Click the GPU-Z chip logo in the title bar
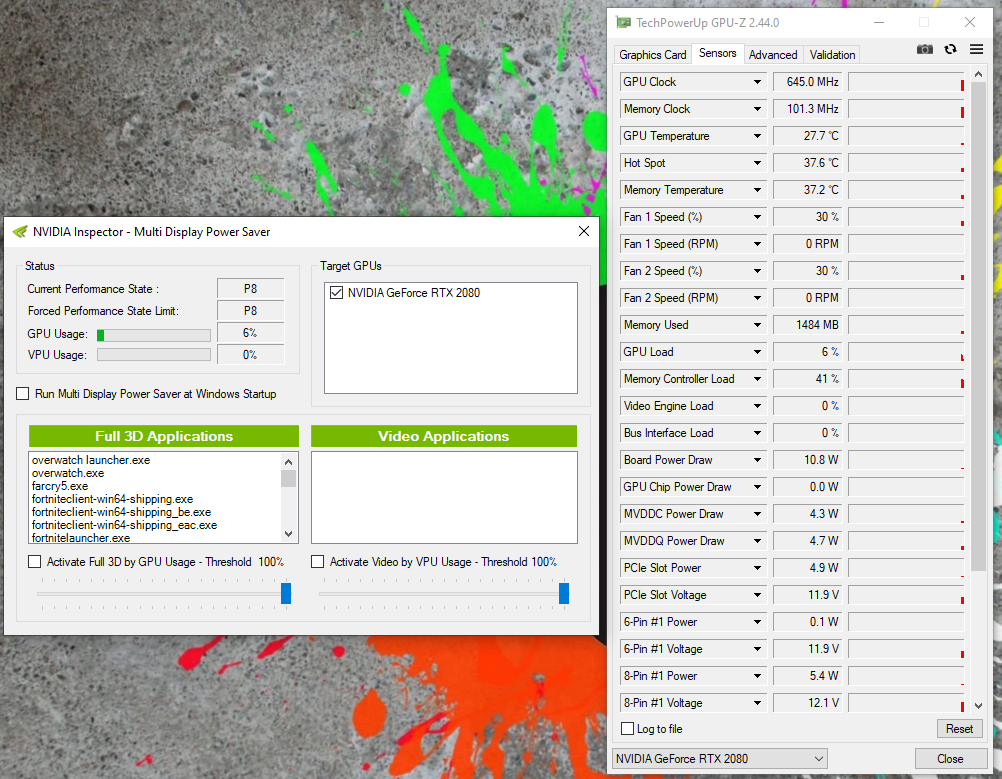 tap(623, 22)
